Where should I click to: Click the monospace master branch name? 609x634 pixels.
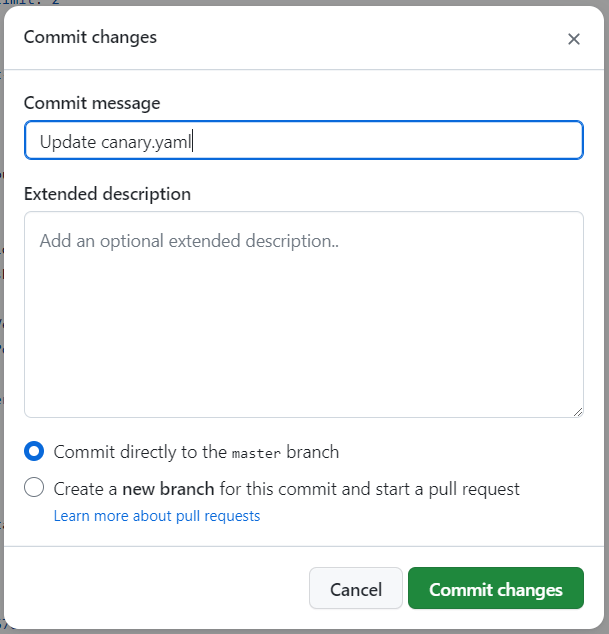coord(257,453)
